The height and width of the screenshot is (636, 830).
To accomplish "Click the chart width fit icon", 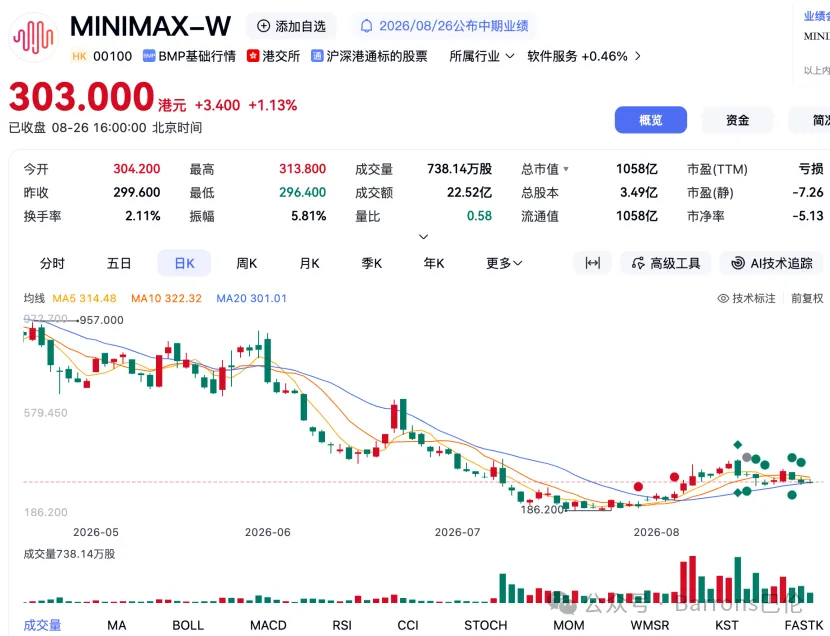I will (592, 263).
